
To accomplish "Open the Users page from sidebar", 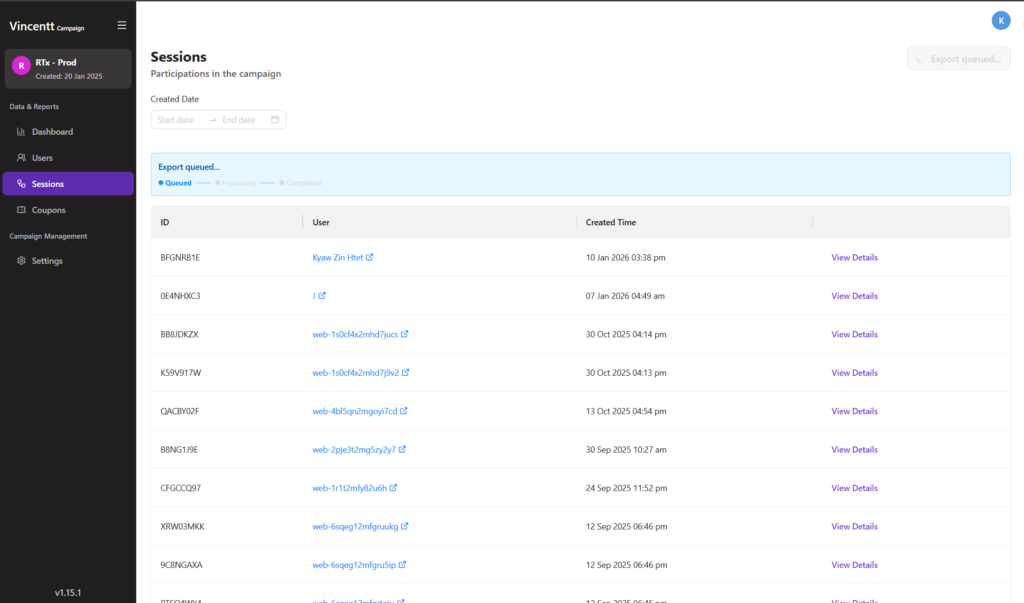I will pos(42,158).
